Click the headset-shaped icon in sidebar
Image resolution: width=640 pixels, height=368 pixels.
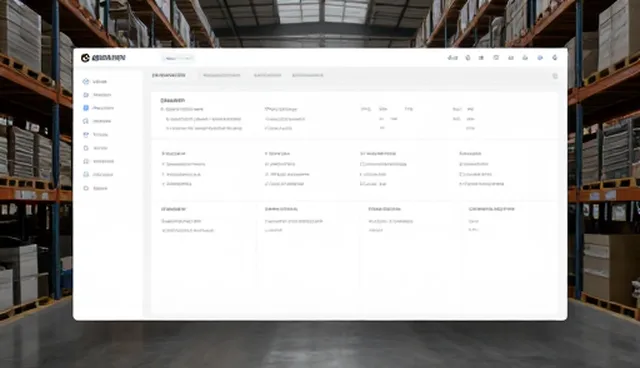pyautogui.click(x=86, y=121)
